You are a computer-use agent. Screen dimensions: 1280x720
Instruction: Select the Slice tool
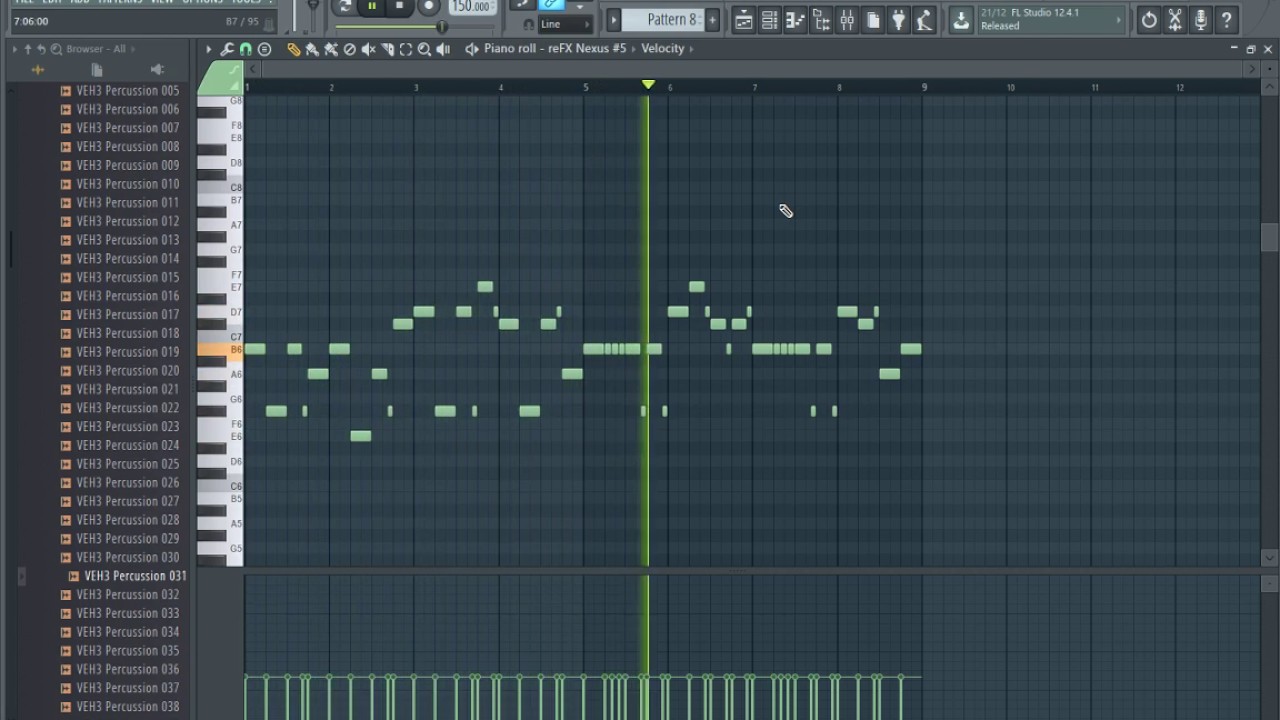tap(387, 49)
